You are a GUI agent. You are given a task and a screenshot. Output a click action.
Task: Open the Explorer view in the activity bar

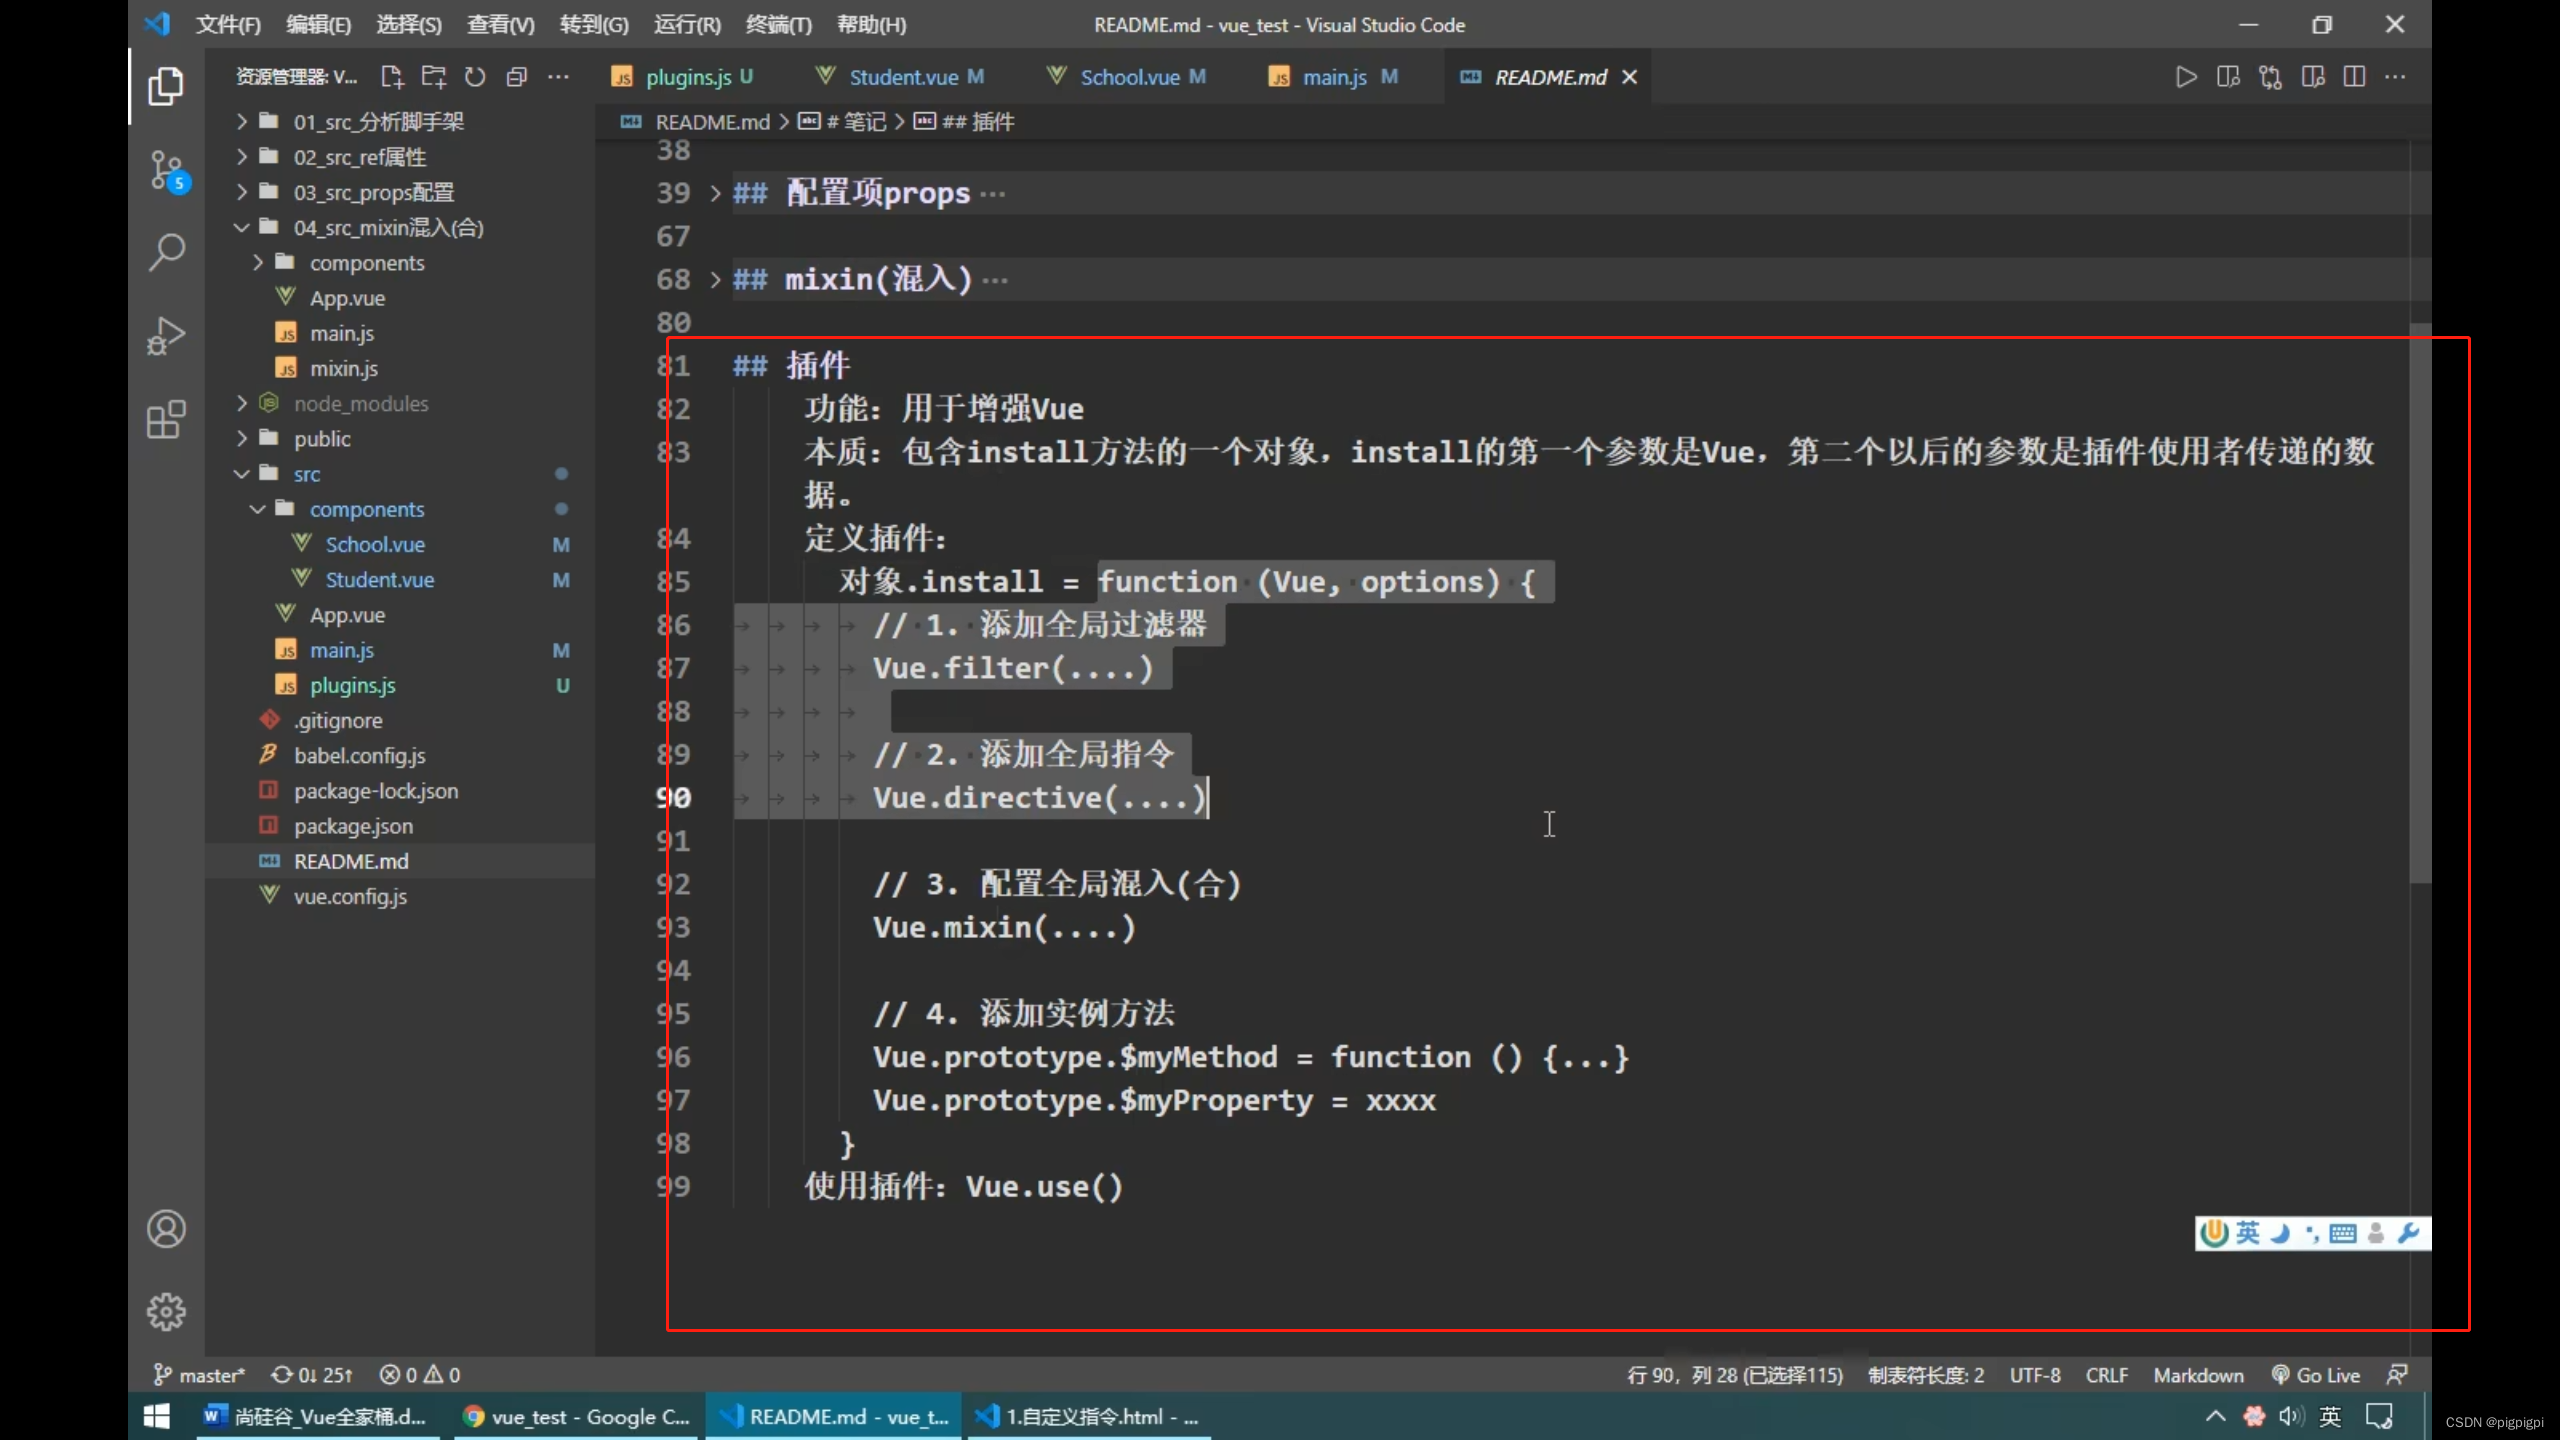click(166, 86)
